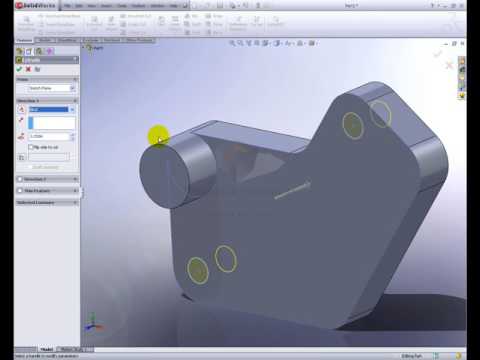Select the Extruded Boss/Base tool
The height and width of the screenshot is (360, 480).
[26, 23]
